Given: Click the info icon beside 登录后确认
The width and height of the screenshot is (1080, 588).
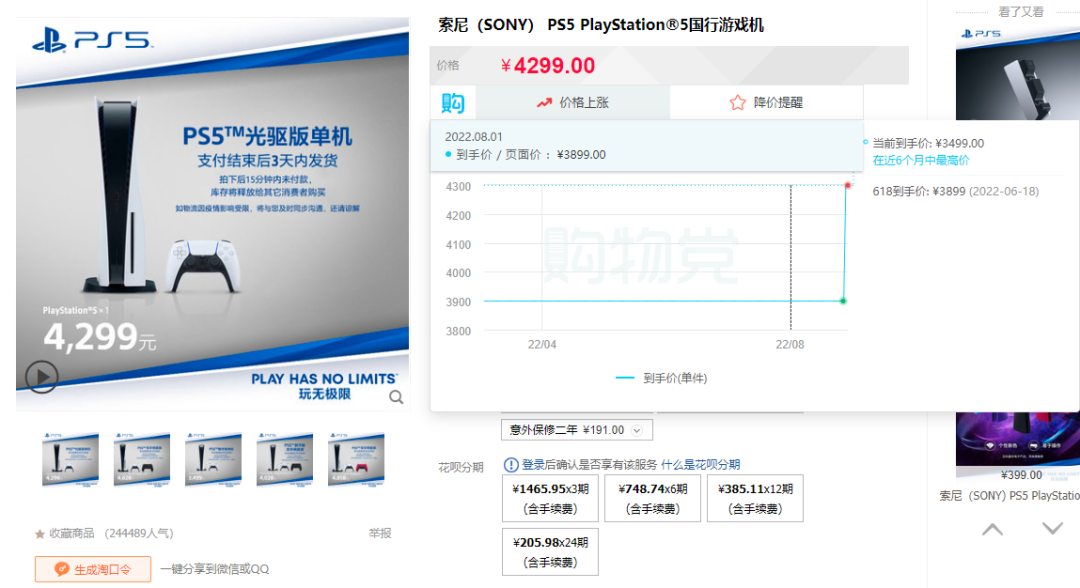Looking at the screenshot, I should click(511, 465).
